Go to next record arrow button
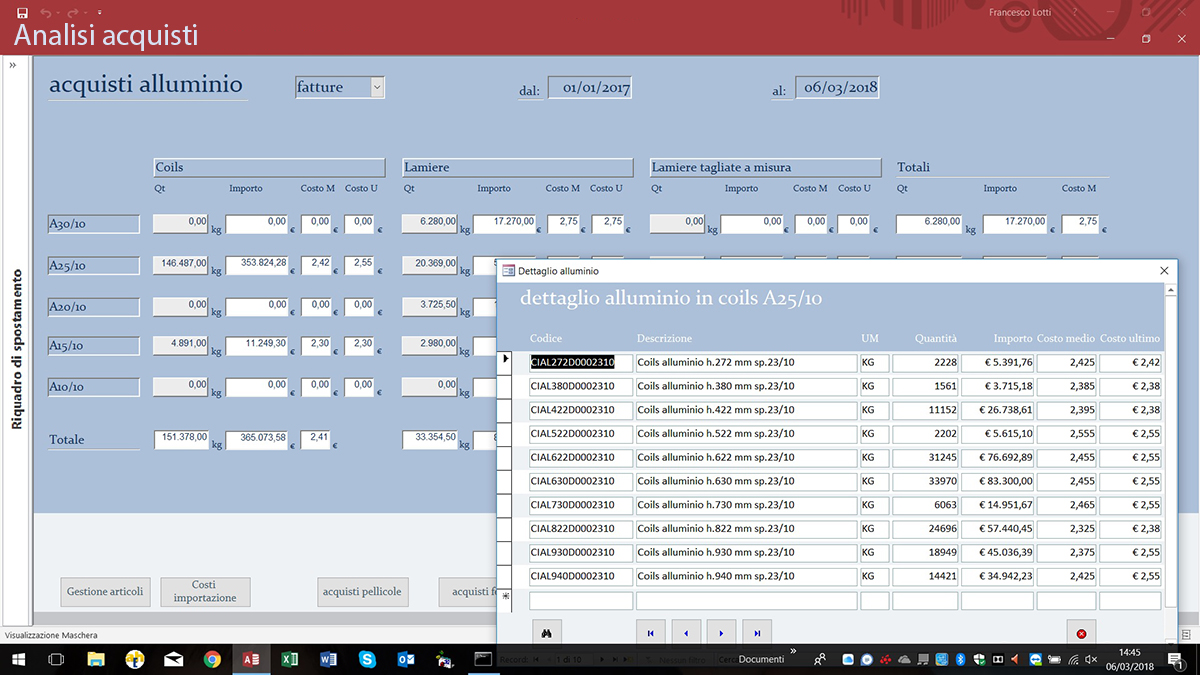Image resolution: width=1200 pixels, height=675 pixels. [721, 632]
